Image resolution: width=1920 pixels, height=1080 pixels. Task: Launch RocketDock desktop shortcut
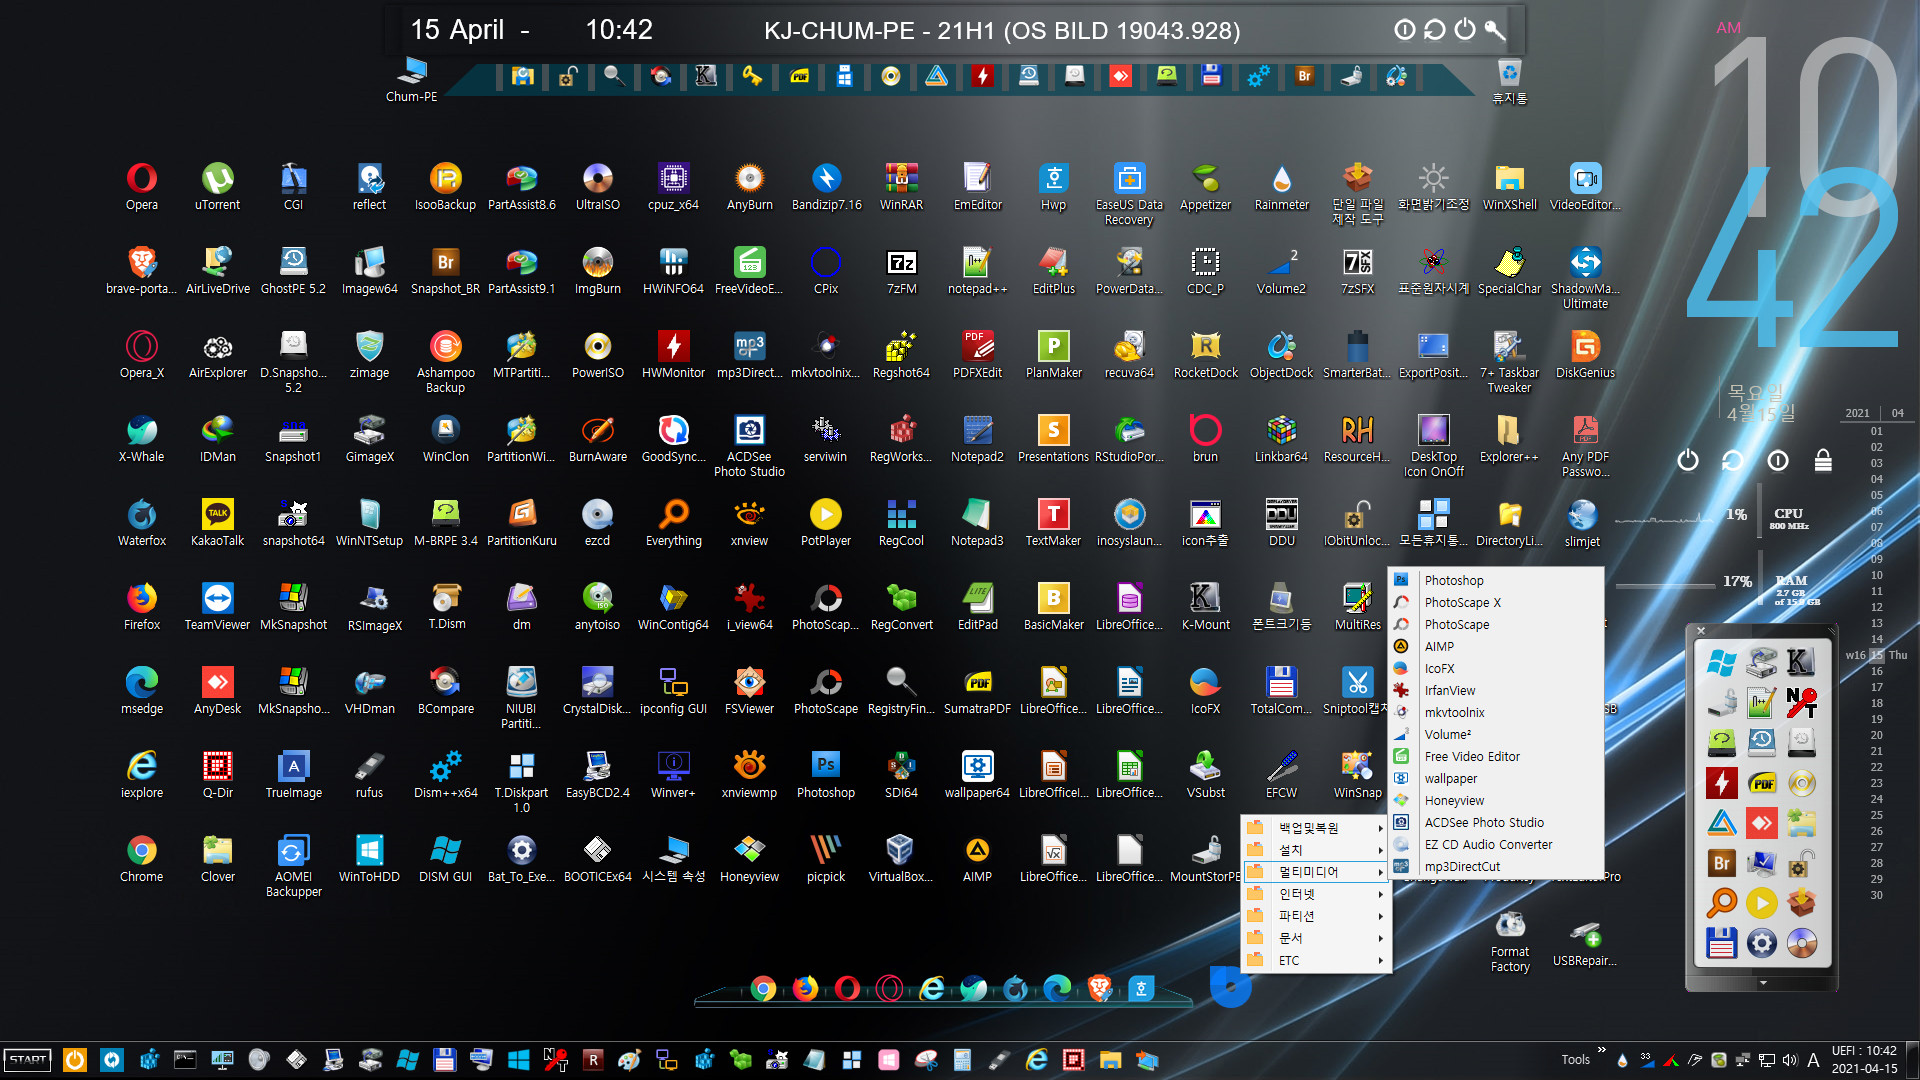[x=1205, y=354]
